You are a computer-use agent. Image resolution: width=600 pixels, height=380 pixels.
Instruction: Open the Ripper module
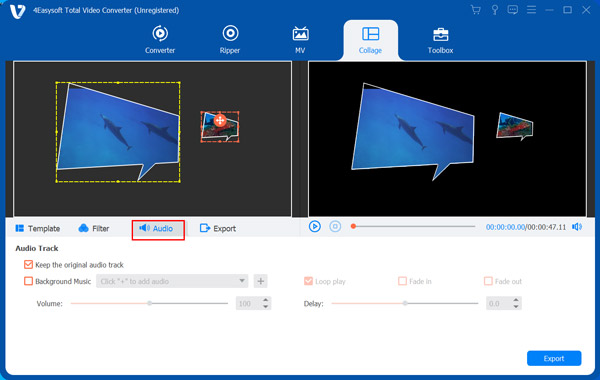click(x=230, y=39)
